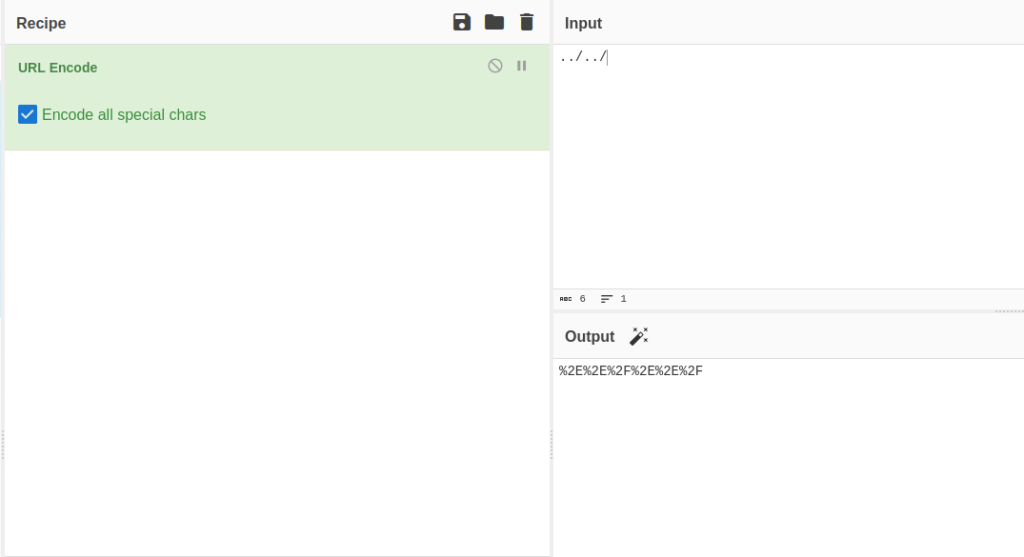
Task: Click the Output panel heading
Action: [590, 337]
